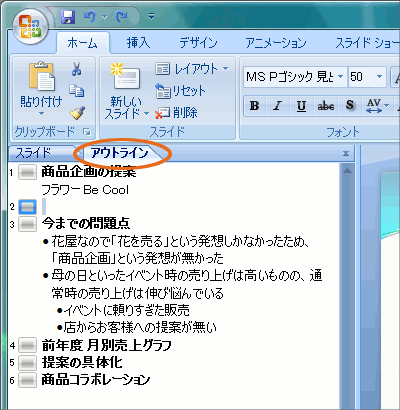The width and height of the screenshot is (400, 410).
Task: Apply text shadow with the S button
Action: 349,106
